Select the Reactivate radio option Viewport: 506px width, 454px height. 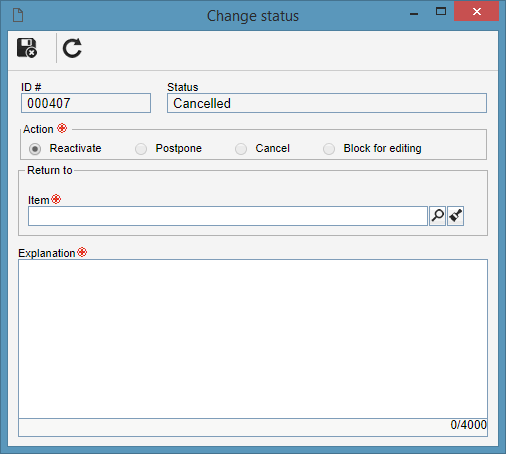coord(35,149)
